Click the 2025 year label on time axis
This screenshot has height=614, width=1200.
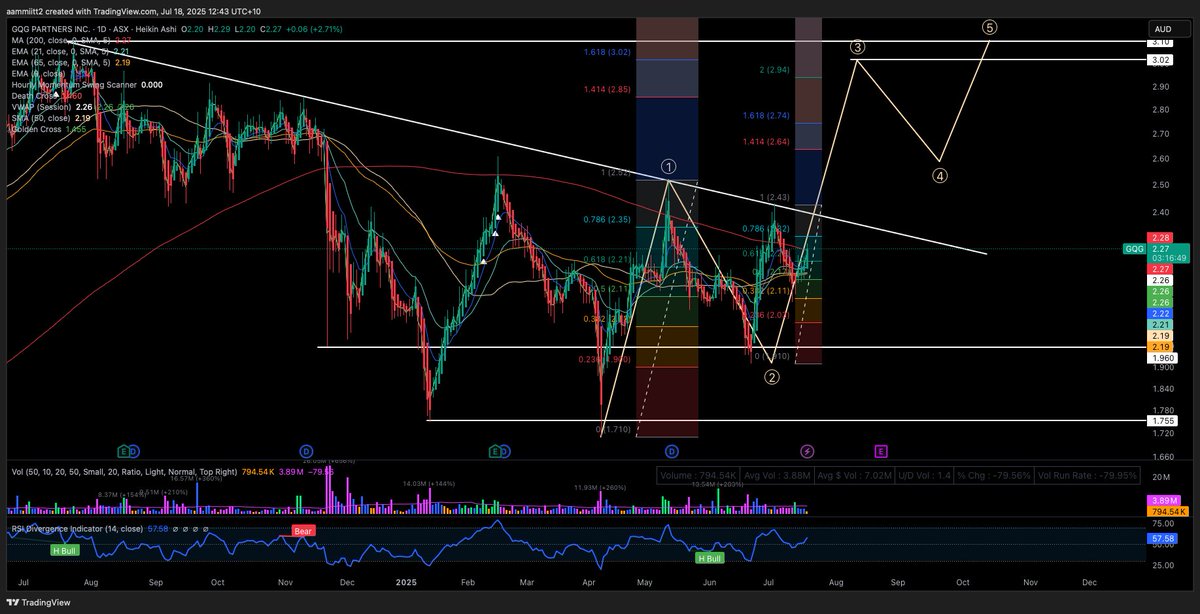[405, 580]
